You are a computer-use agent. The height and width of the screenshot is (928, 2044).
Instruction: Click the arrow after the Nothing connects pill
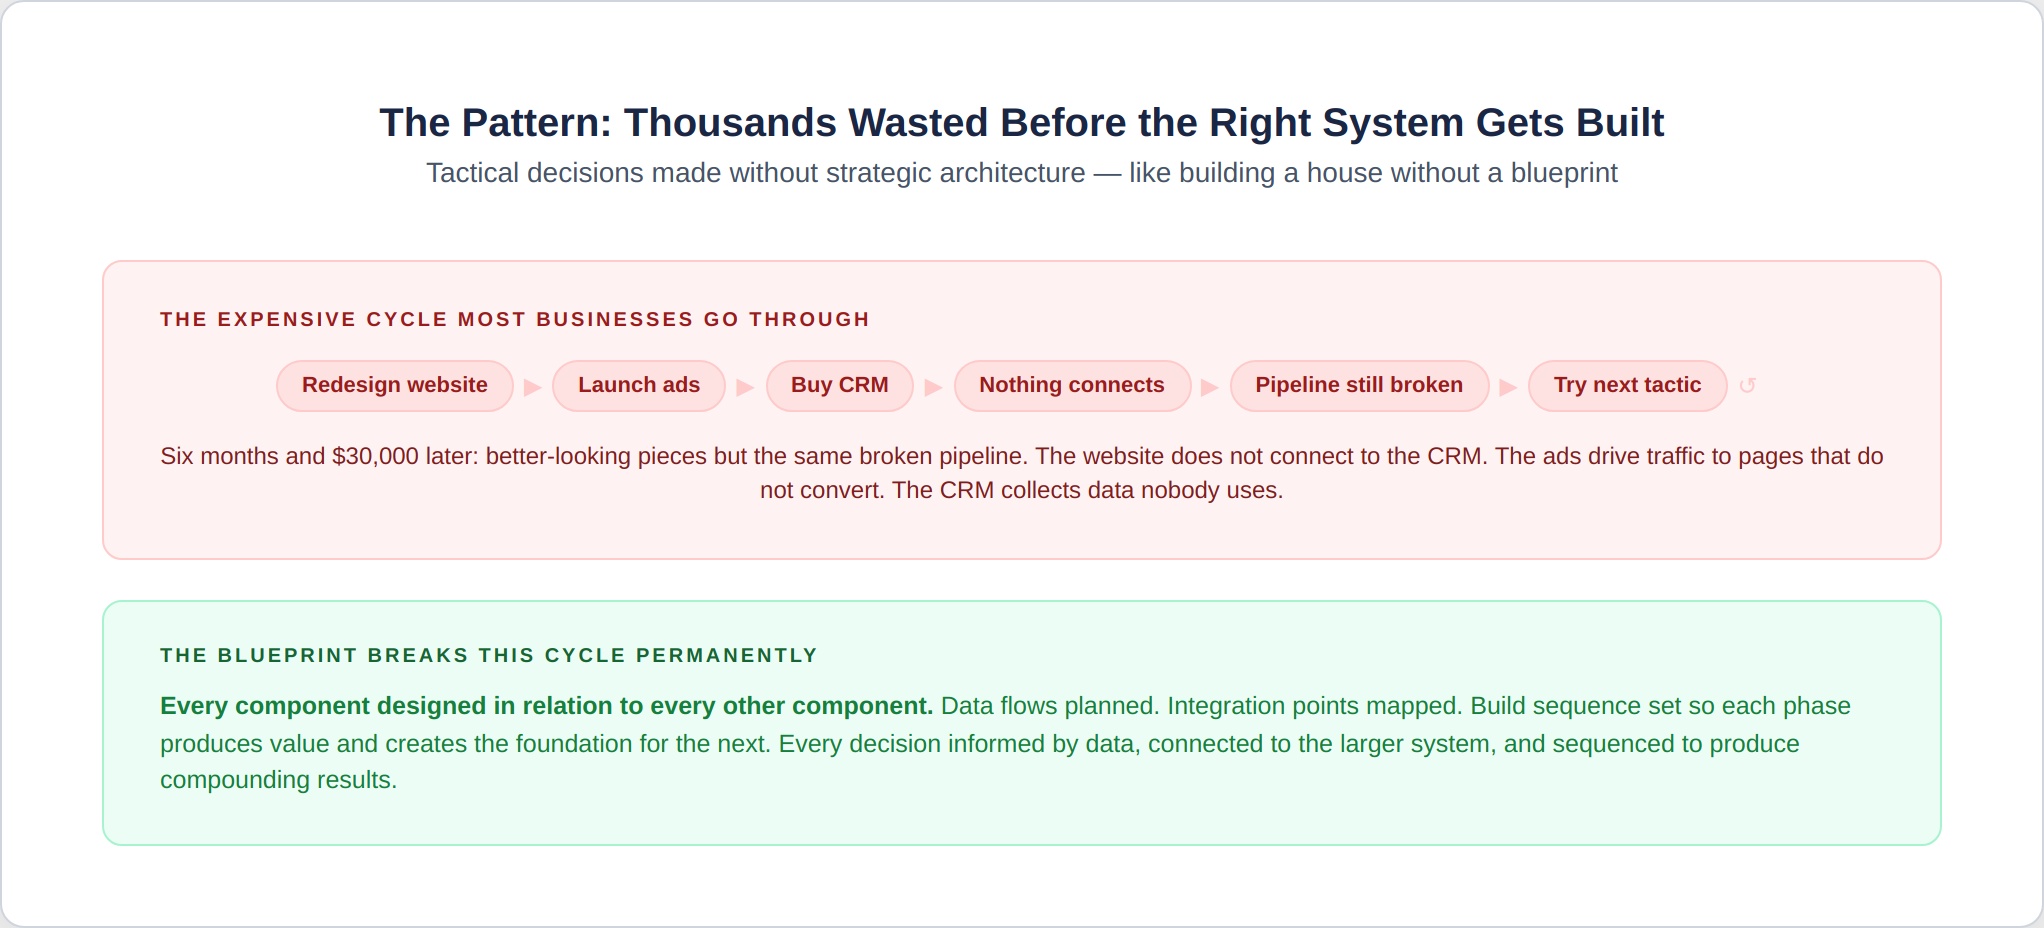pos(1210,387)
